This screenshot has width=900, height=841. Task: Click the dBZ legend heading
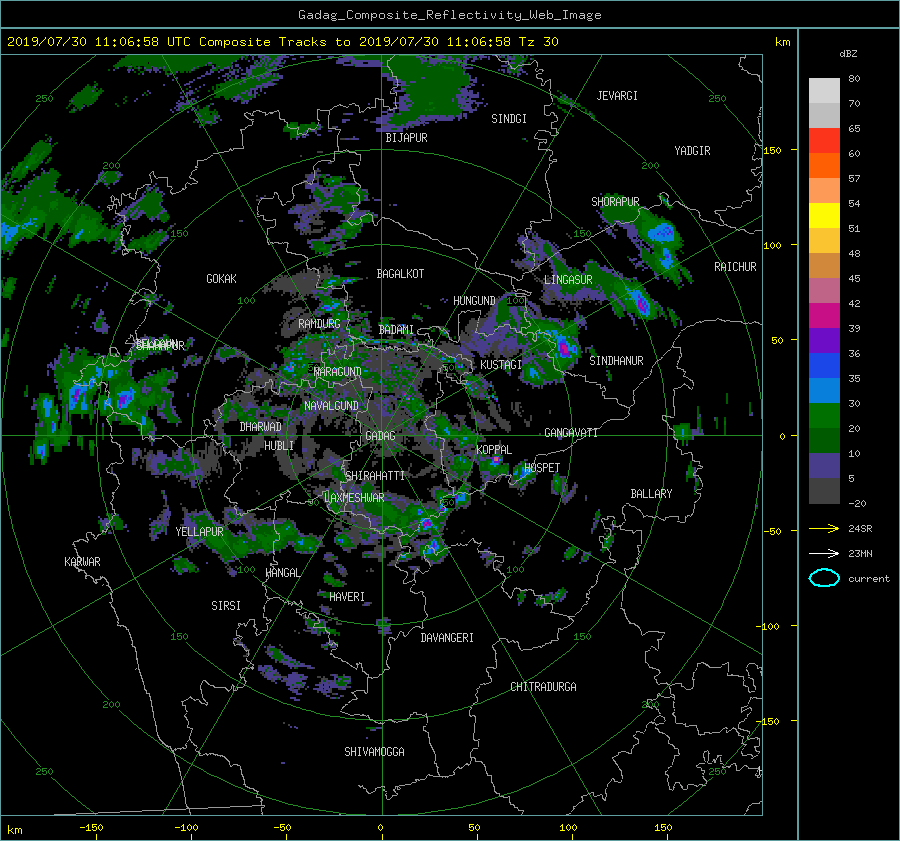848,54
